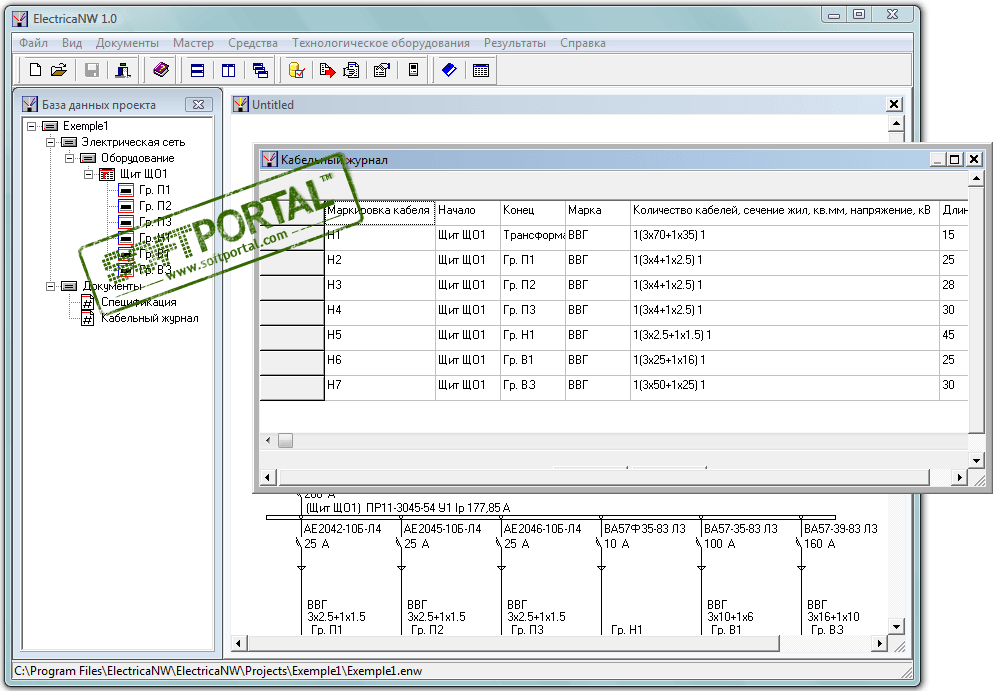Click the Кабельный журнал window title icon

coord(270,159)
